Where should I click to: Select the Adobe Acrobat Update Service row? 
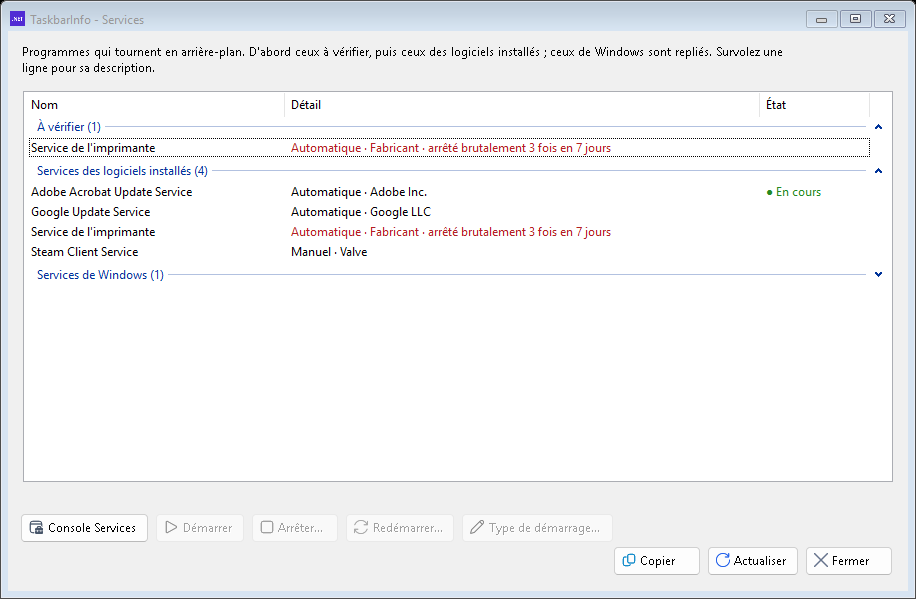(449, 192)
